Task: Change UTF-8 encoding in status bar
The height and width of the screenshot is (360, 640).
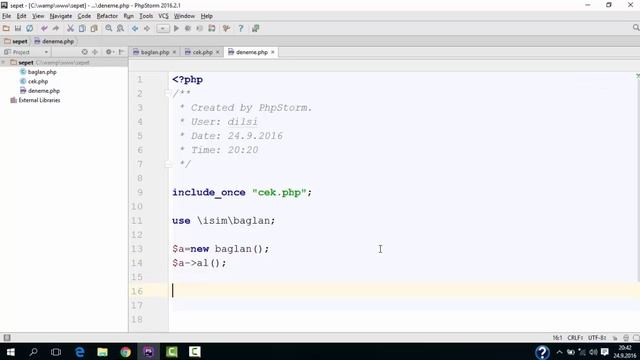Action: 597,338
